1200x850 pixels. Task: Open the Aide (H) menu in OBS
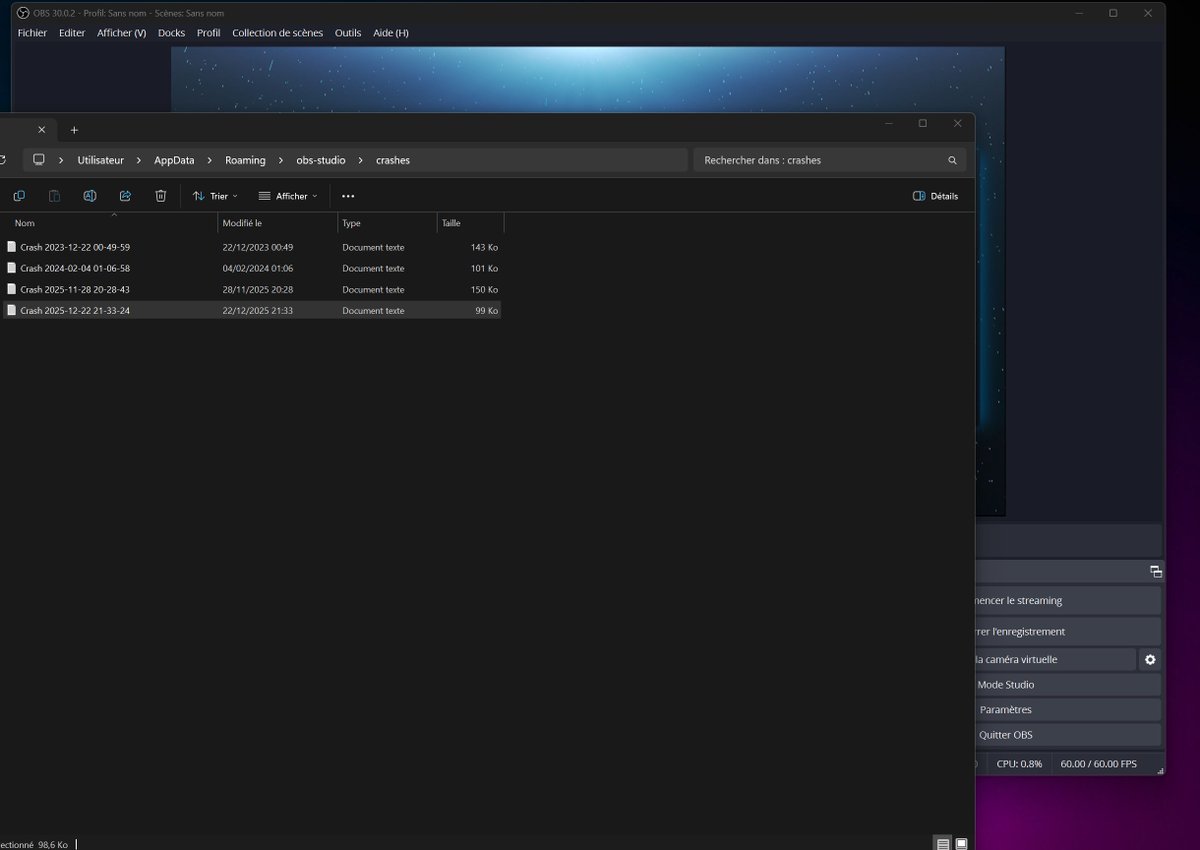point(391,33)
